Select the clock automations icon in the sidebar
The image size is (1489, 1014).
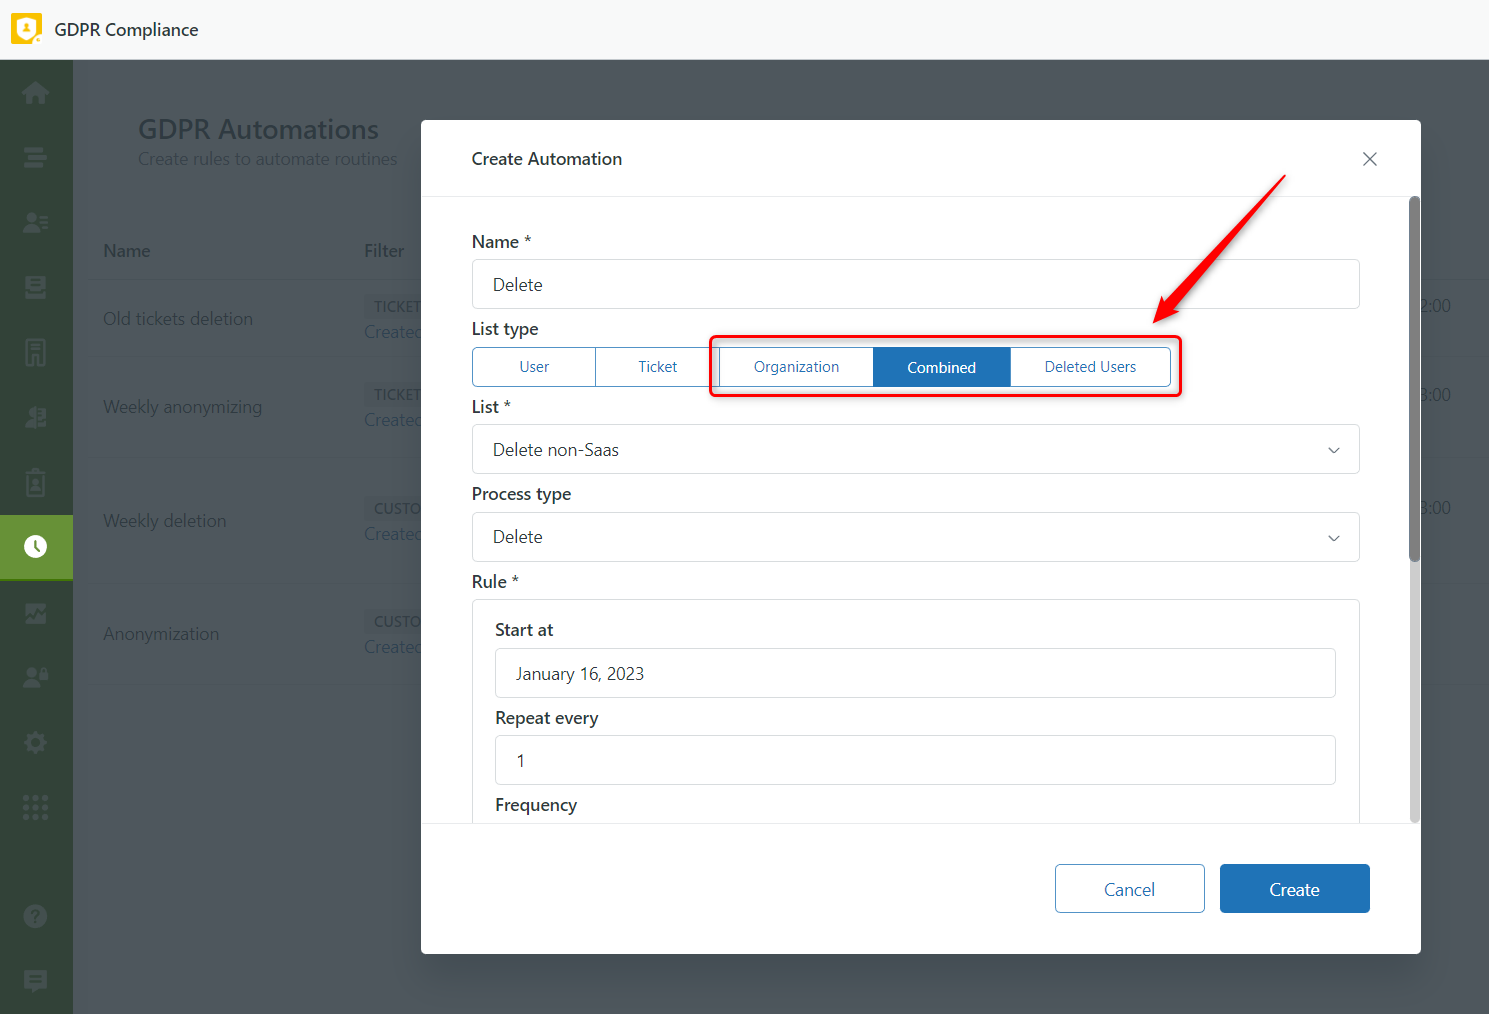pyautogui.click(x=36, y=547)
